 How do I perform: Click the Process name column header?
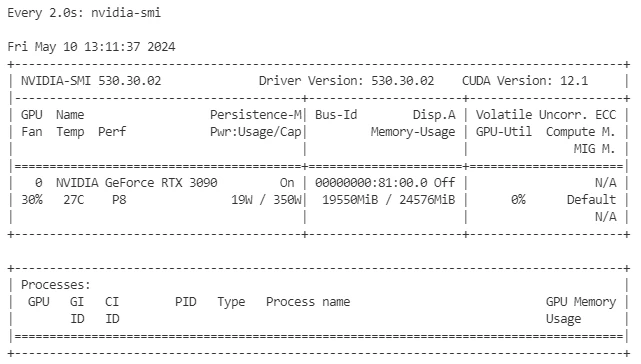tap(308, 302)
